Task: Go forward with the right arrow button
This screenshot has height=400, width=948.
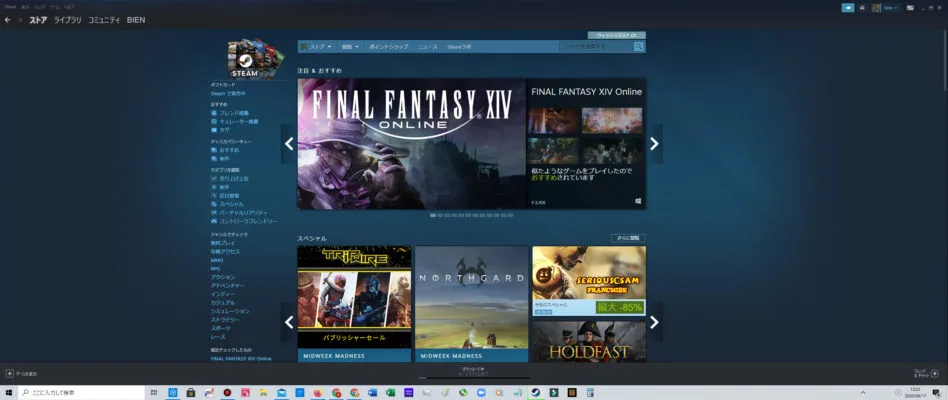Action: tap(20, 20)
